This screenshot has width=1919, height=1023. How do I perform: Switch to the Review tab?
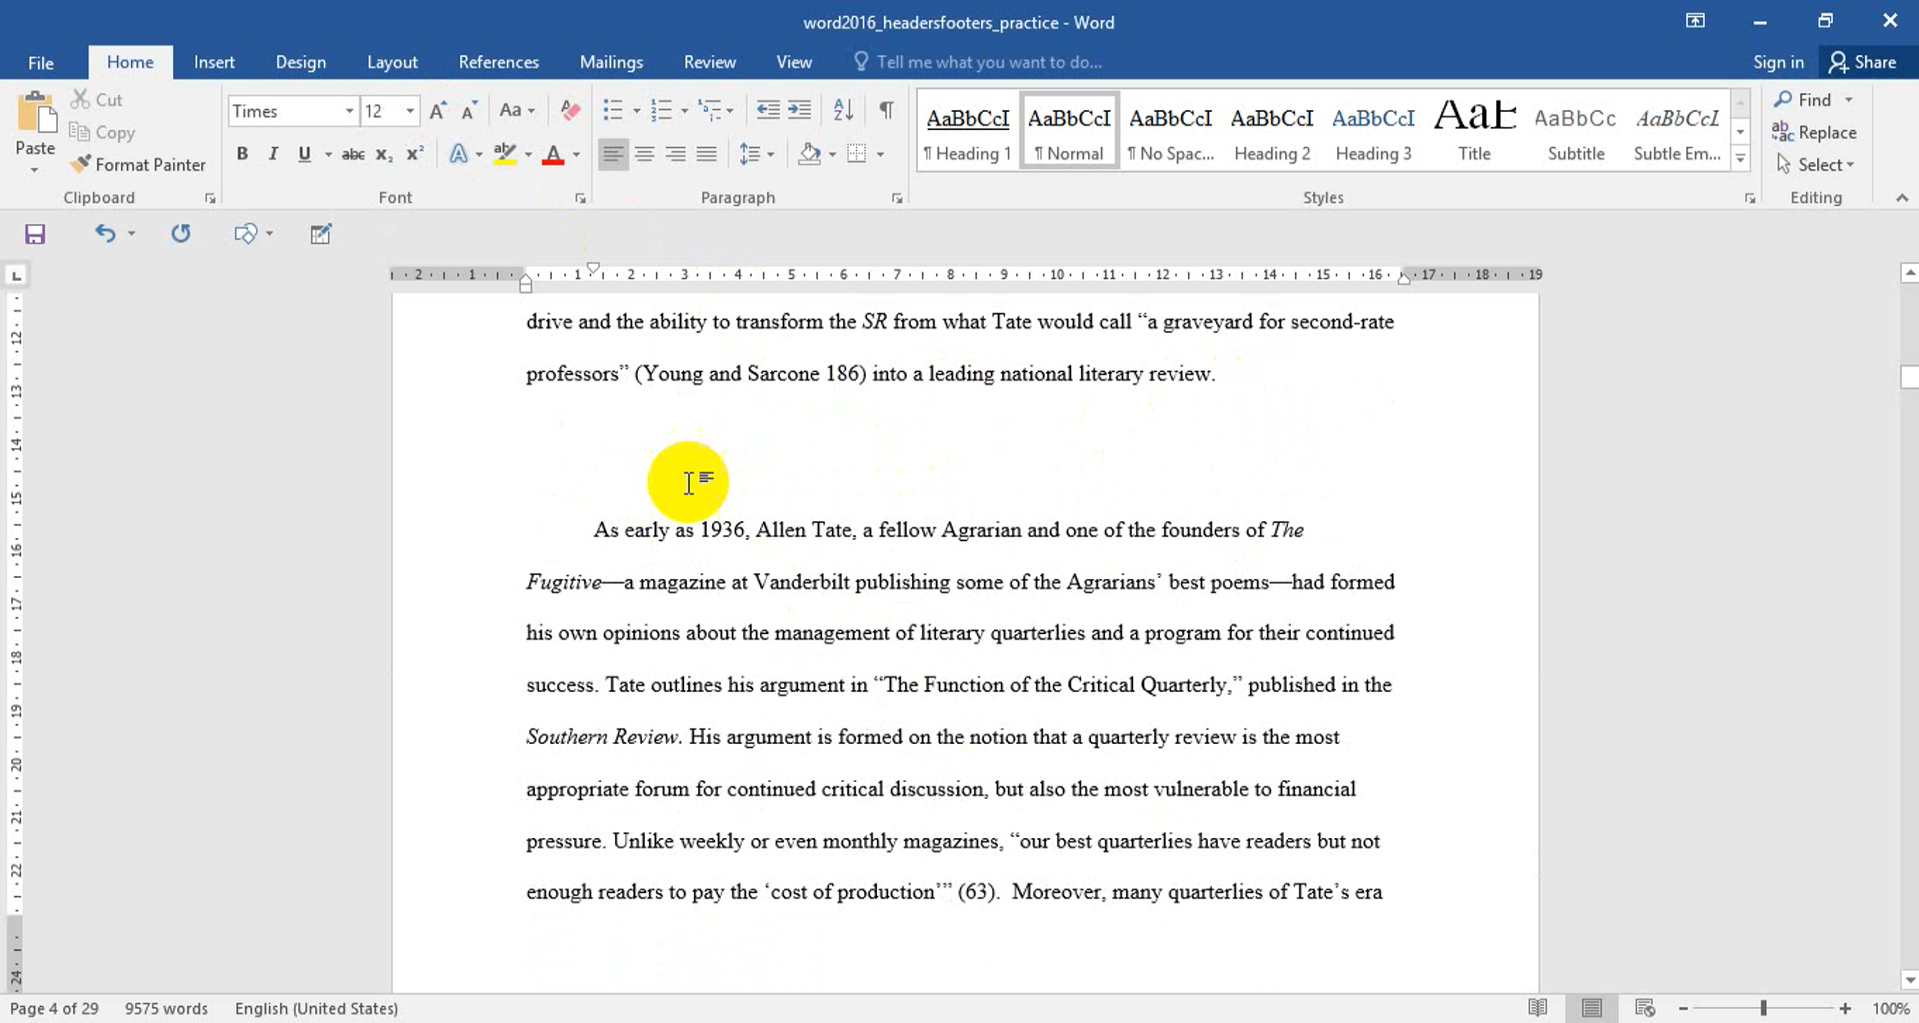[x=710, y=62]
